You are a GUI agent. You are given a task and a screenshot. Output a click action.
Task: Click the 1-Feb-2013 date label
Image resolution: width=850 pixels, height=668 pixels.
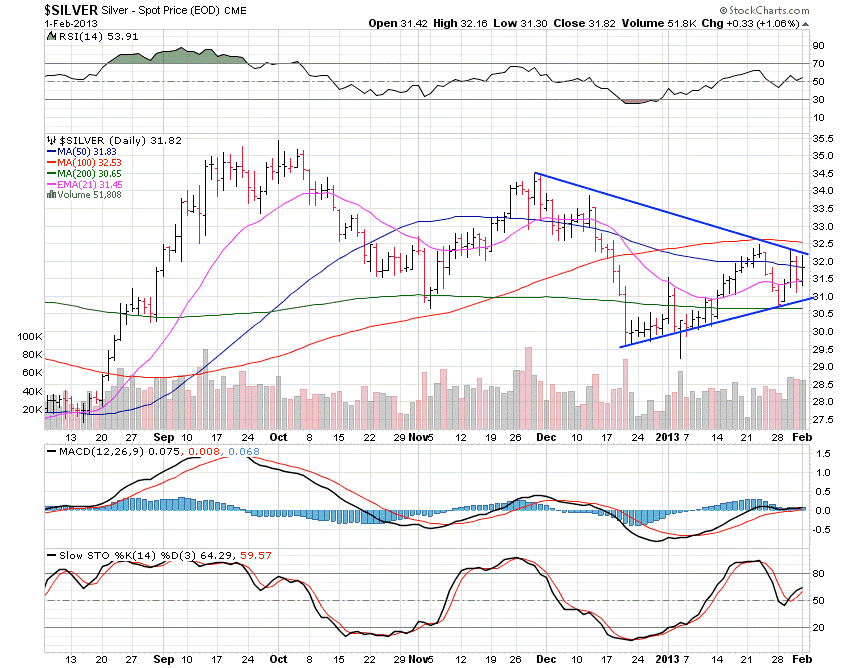click(x=28, y=23)
